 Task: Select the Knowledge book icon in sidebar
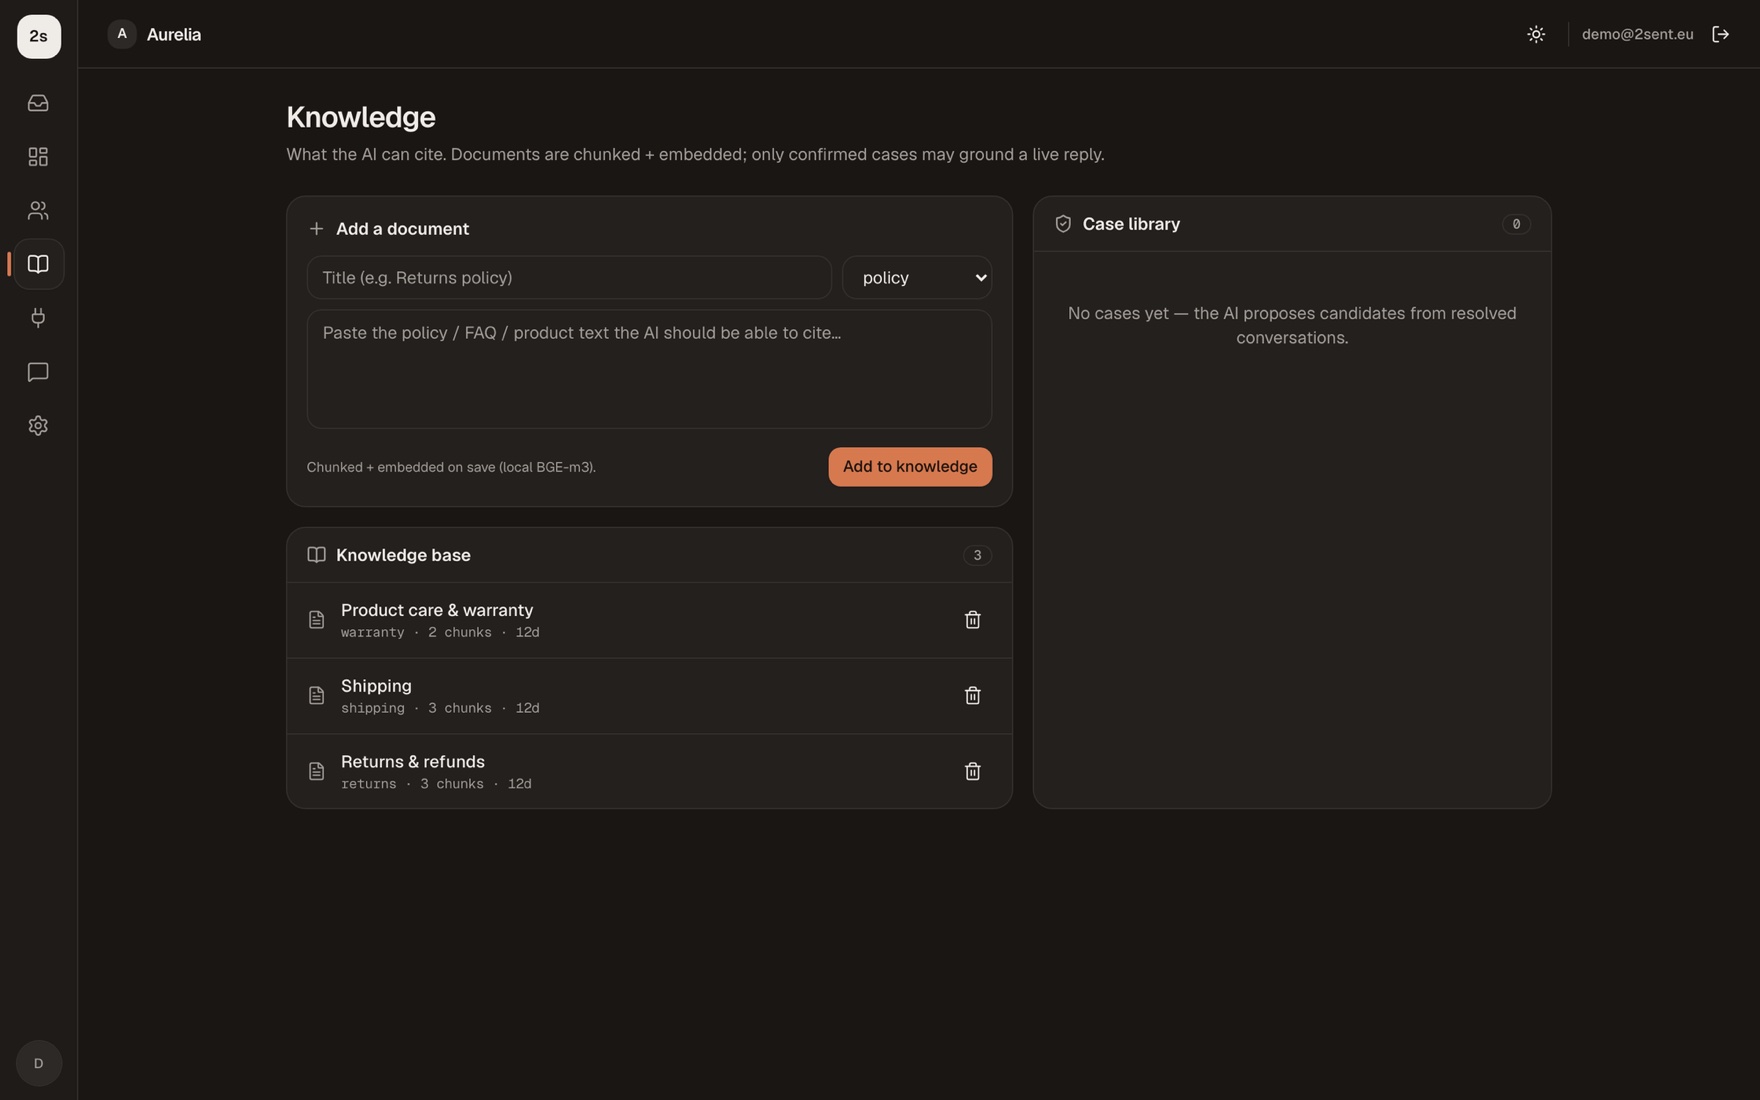[38, 264]
